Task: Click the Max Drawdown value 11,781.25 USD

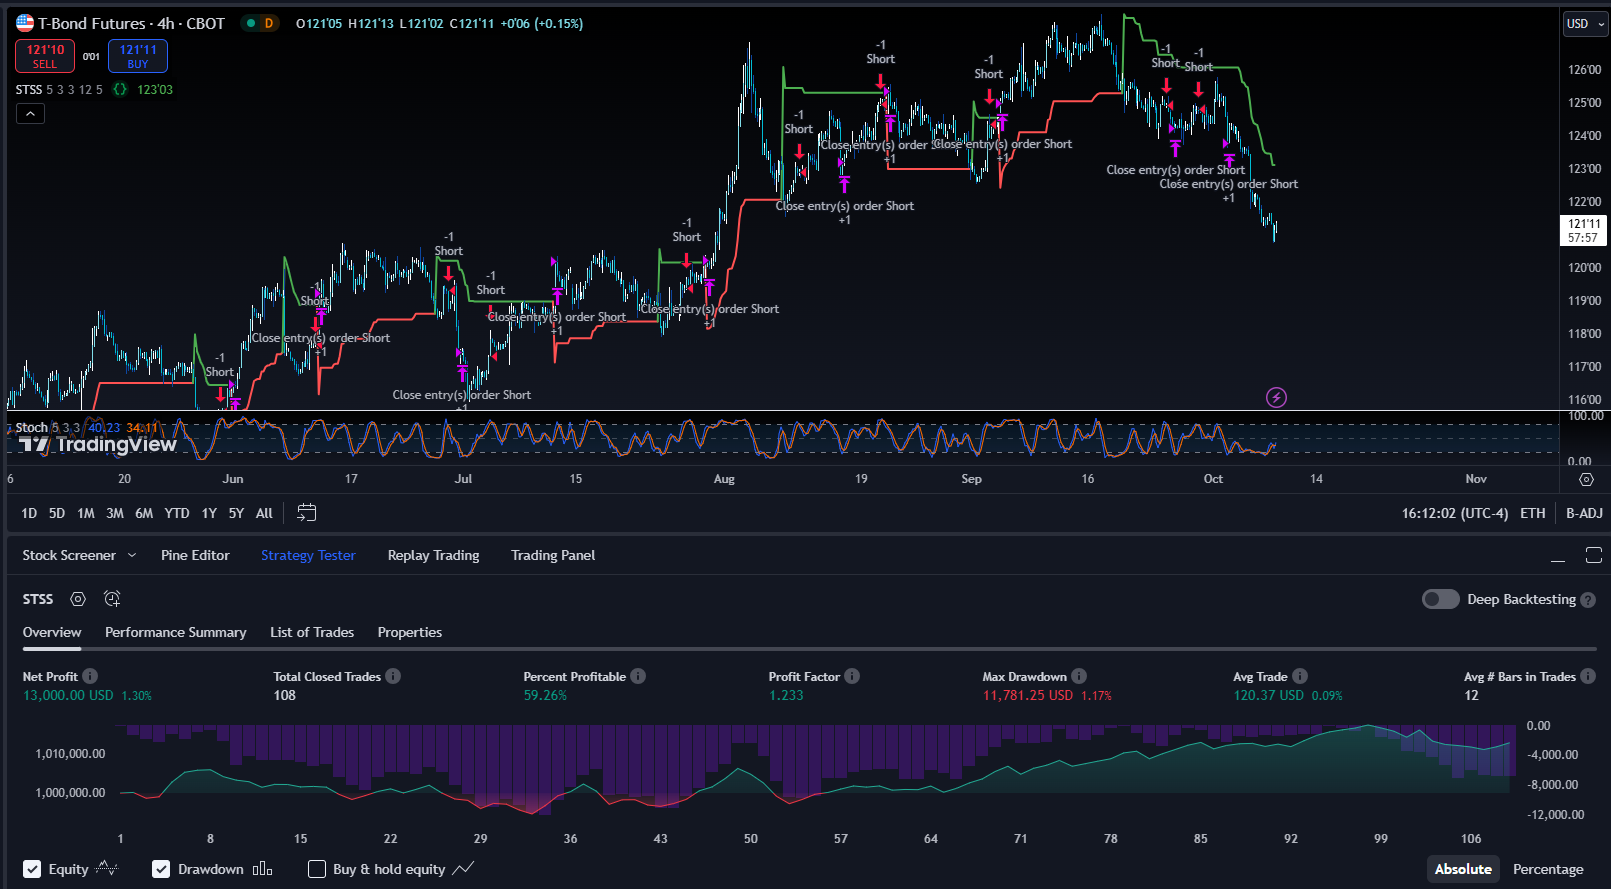Action: point(1027,695)
